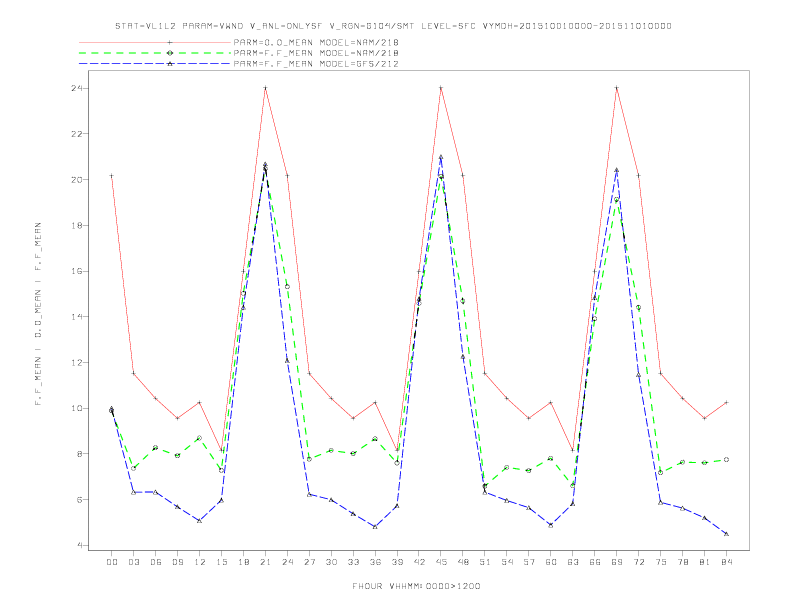Click x-axis forecast hour label 54
The height and width of the screenshot is (612, 792).
(x=507, y=562)
